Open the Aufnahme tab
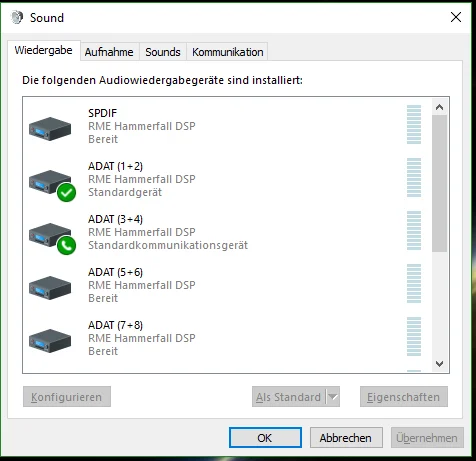The height and width of the screenshot is (461, 476). [x=109, y=52]
